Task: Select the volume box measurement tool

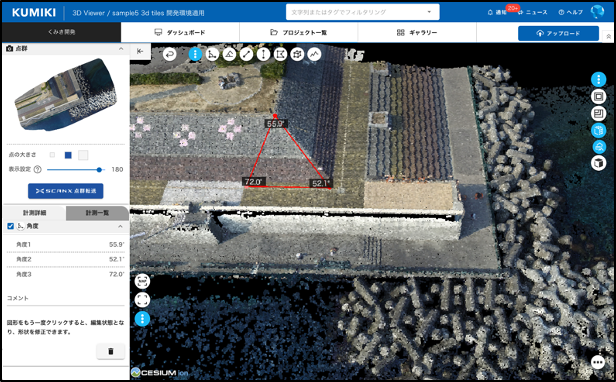Action: [297, 54]
